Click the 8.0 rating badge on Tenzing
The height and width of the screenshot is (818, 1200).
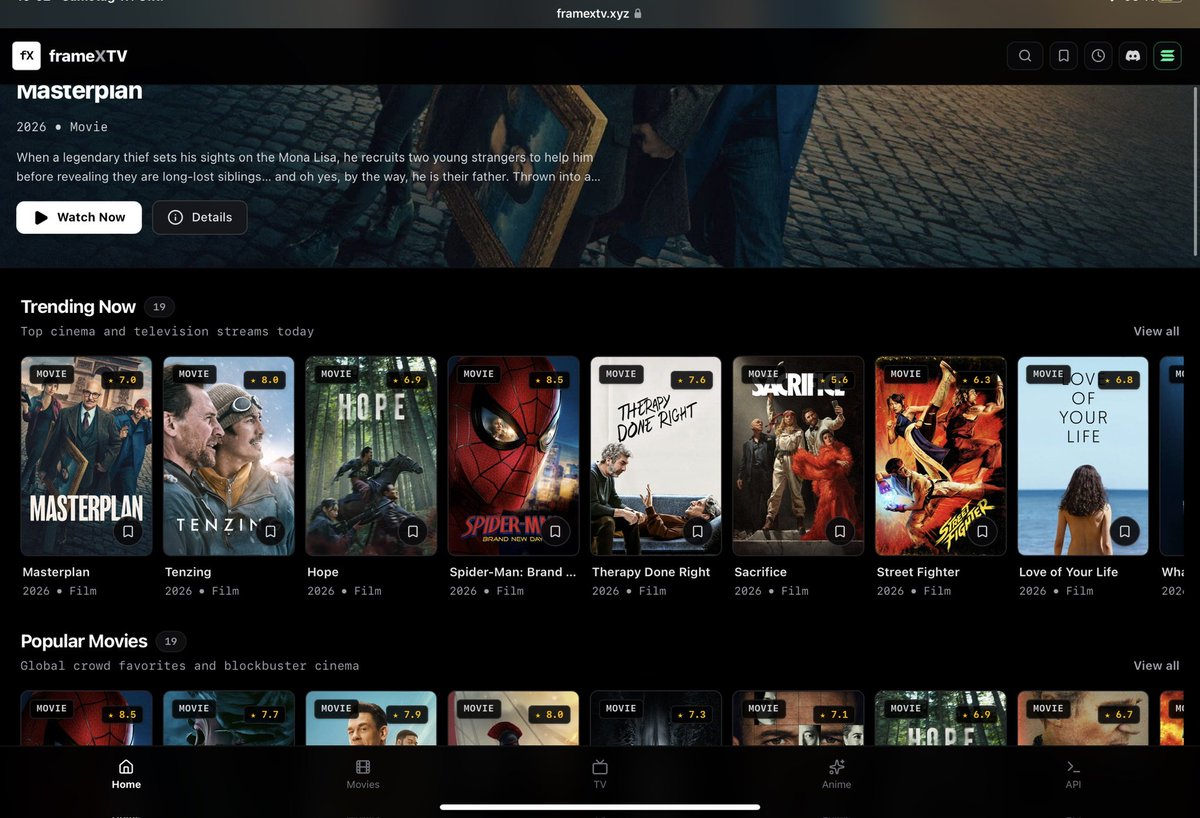click(x=265, y=380)
